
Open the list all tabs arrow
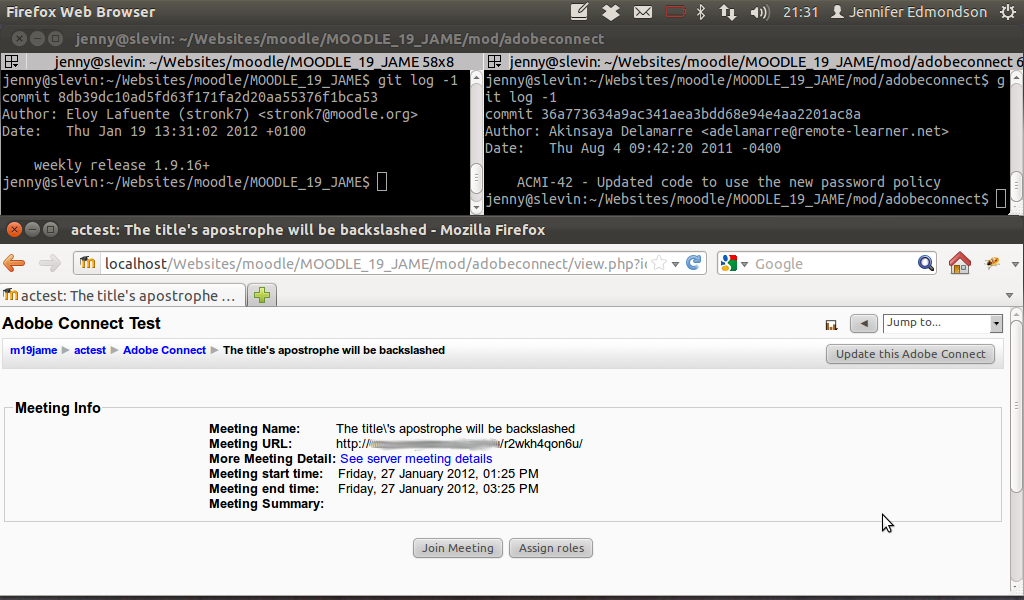tap(1010, 295)
